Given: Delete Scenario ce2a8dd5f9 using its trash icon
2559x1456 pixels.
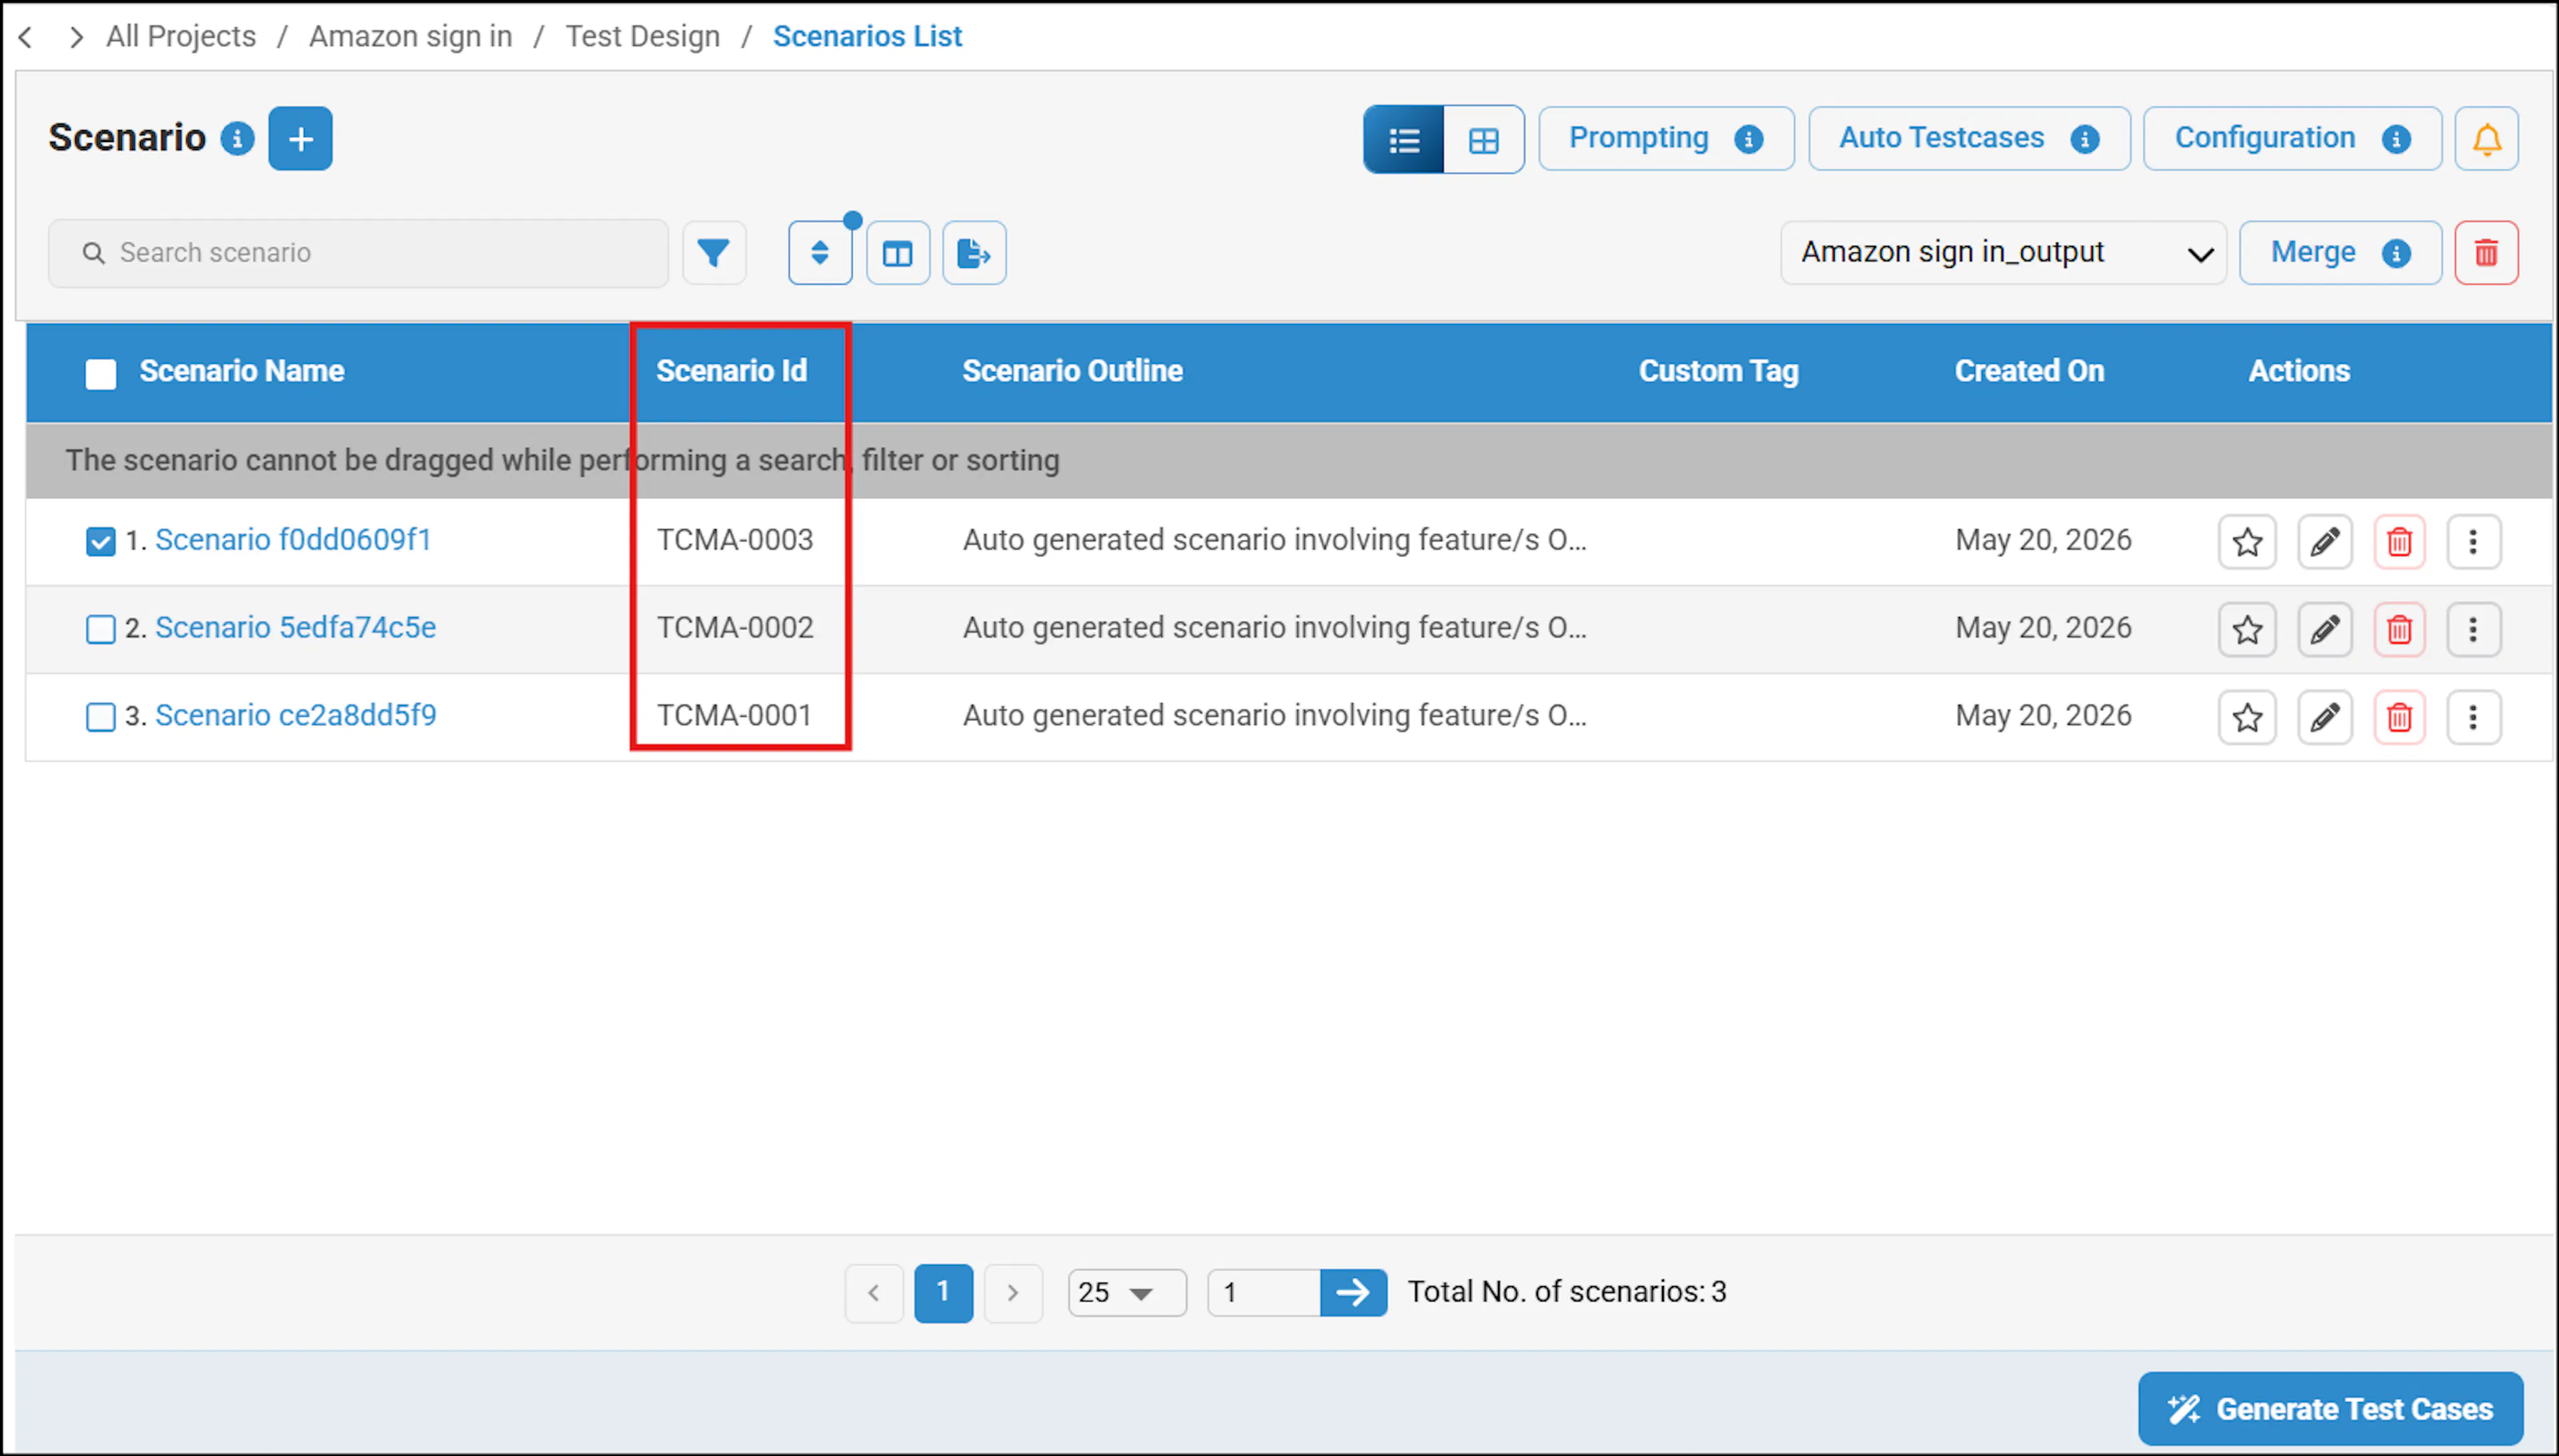Looking at the screenshot, I should point(2400,717).
